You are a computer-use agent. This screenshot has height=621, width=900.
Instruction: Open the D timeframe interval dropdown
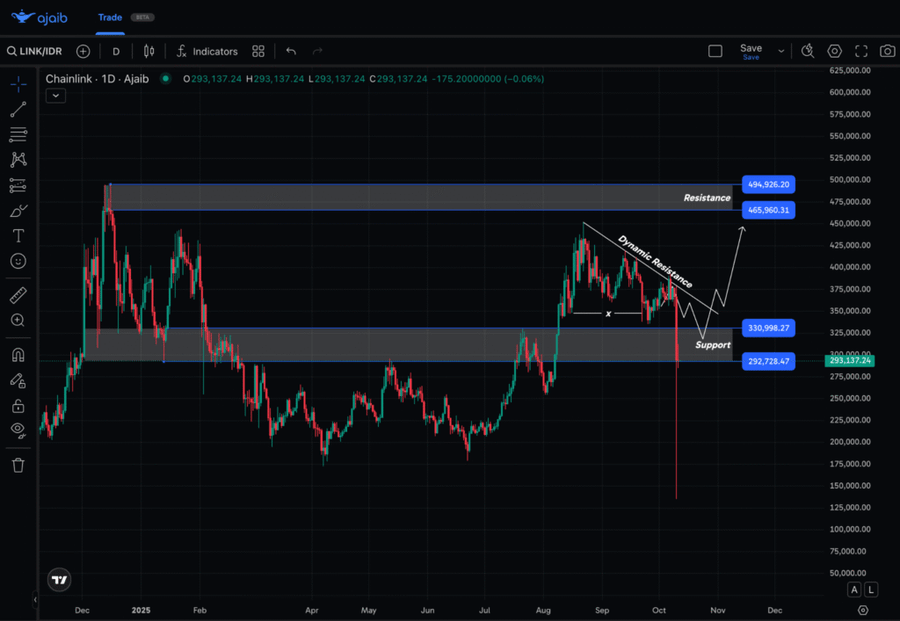[116, 51]
